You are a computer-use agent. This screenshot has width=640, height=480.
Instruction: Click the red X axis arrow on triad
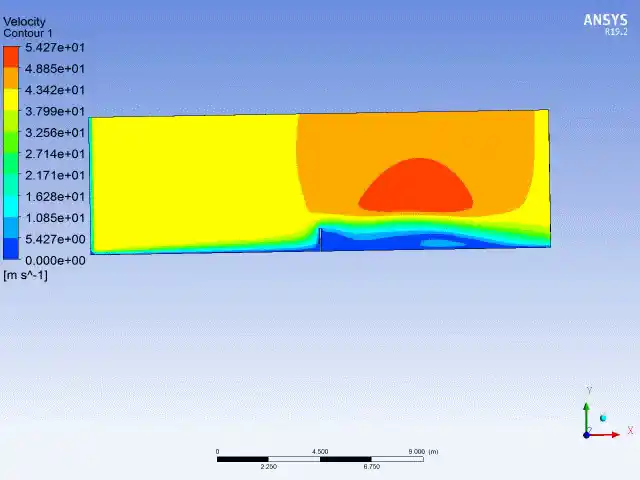[605, 435]
